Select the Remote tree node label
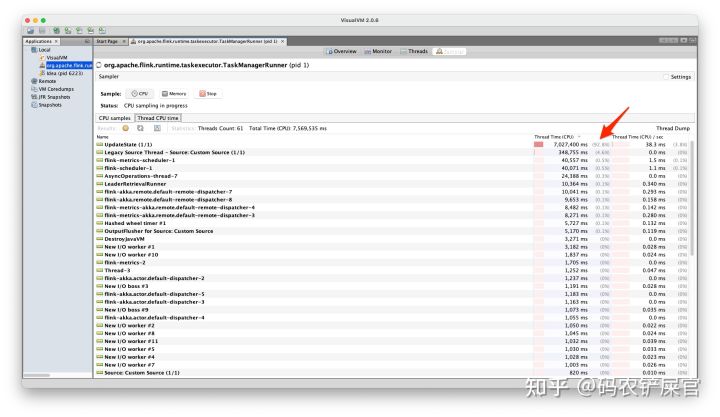The width and height of the screenshot is (720, 417). tap(47, 81)
